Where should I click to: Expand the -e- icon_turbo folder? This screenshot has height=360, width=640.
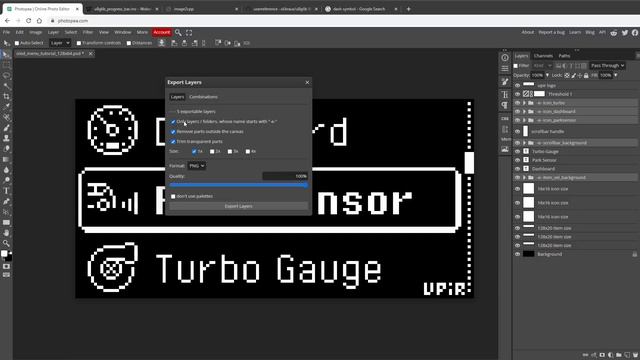524,103
